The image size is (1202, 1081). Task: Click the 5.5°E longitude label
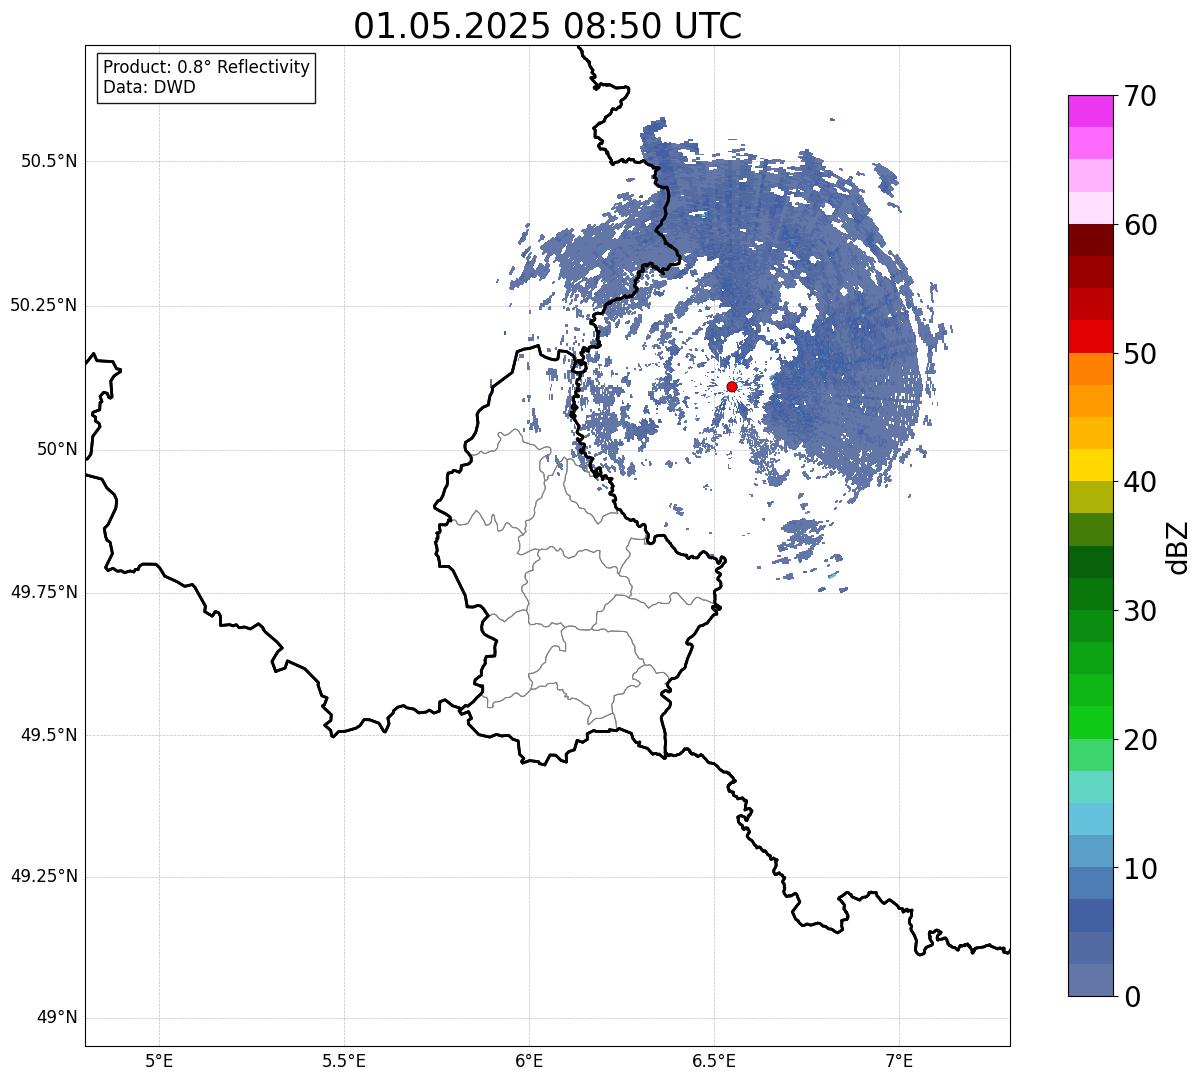coord(344,1060)
